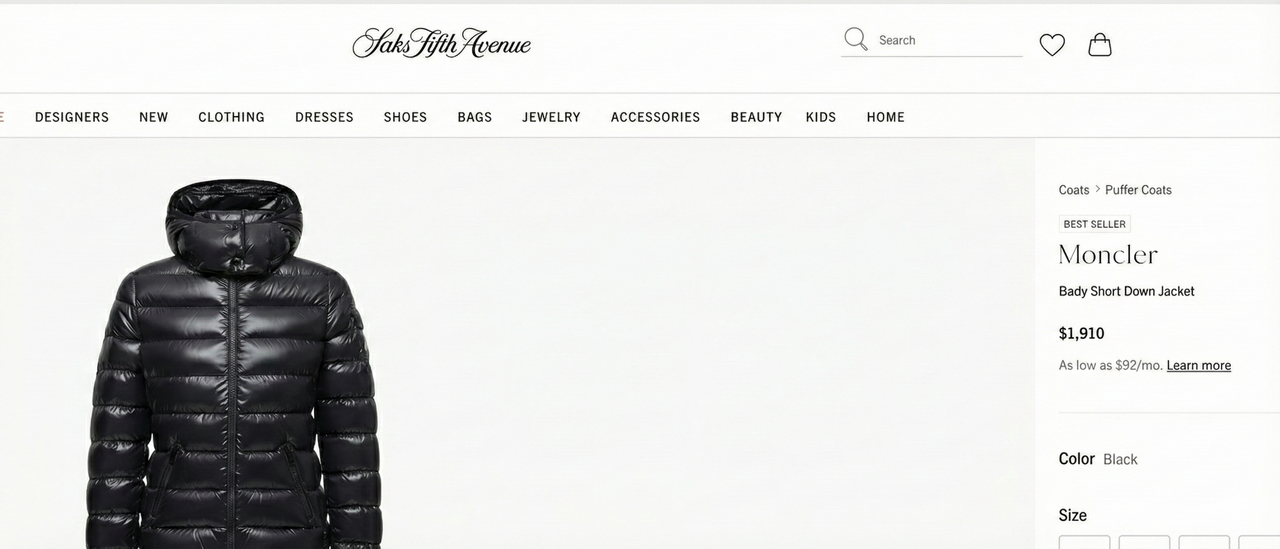Image resolution: width=1280 pixels, height=549 pixels.
Task: Click the Puffer Coats breadcrumb link
Action: tap(1138, 190)
